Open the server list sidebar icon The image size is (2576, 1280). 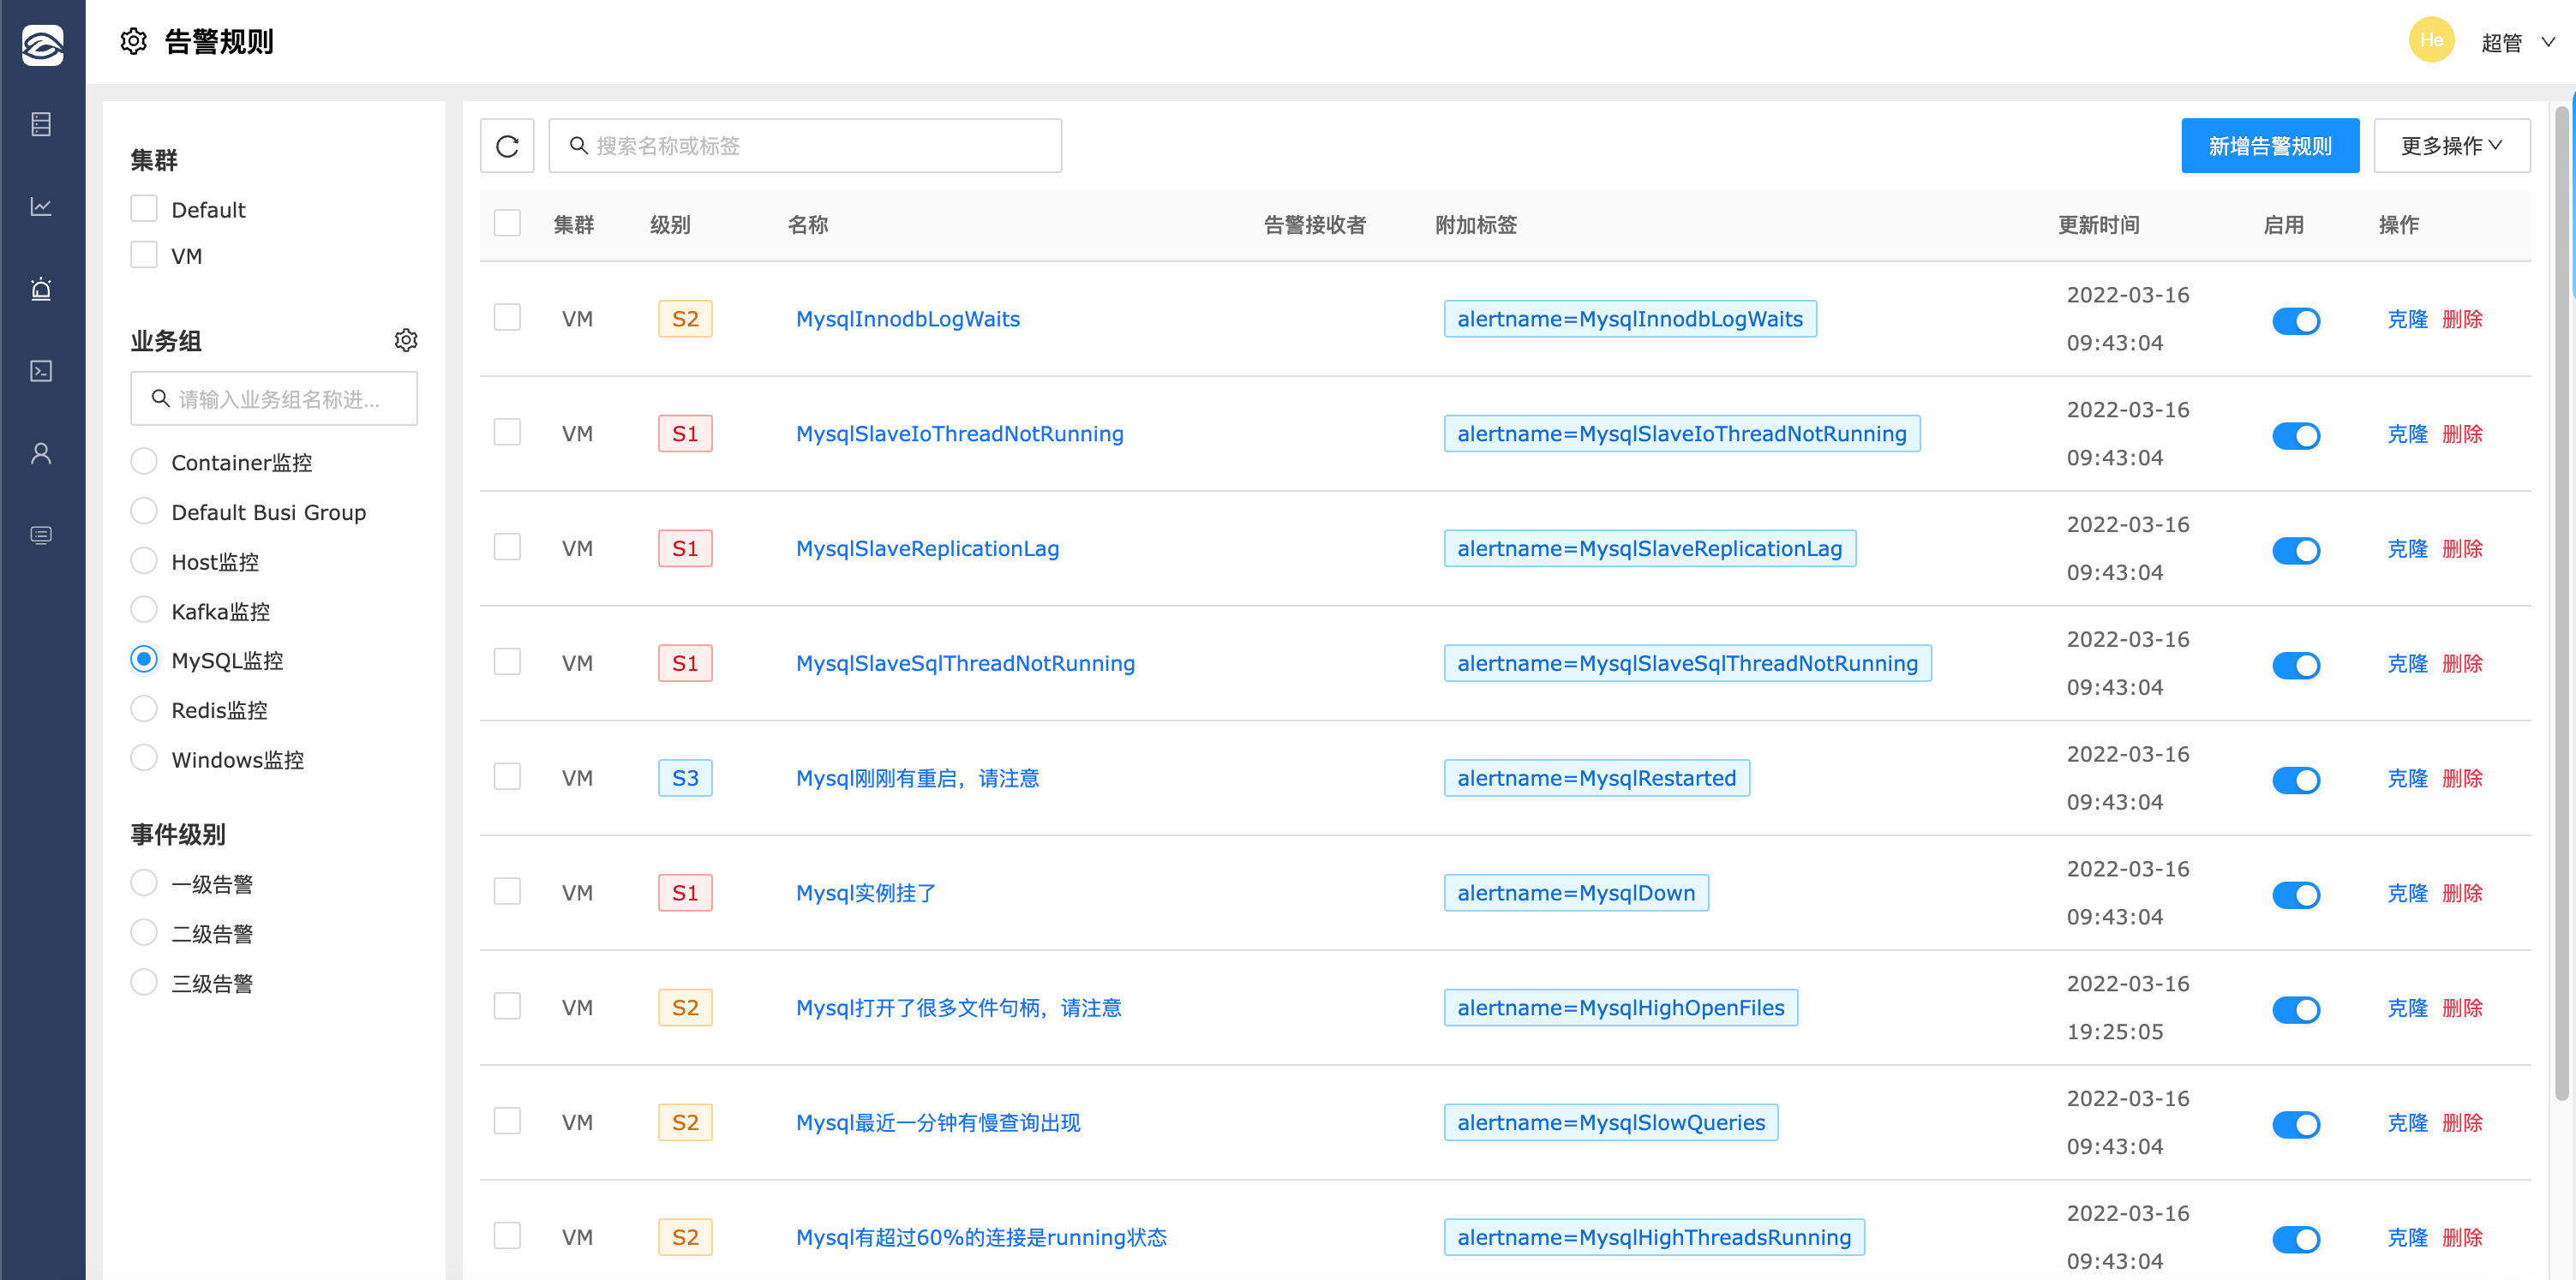click(x=41, y=124)
